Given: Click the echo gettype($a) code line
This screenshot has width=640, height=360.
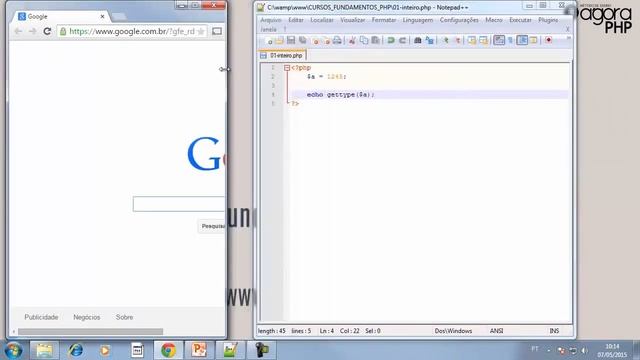Looking at the screenshot, I should 340,95.
